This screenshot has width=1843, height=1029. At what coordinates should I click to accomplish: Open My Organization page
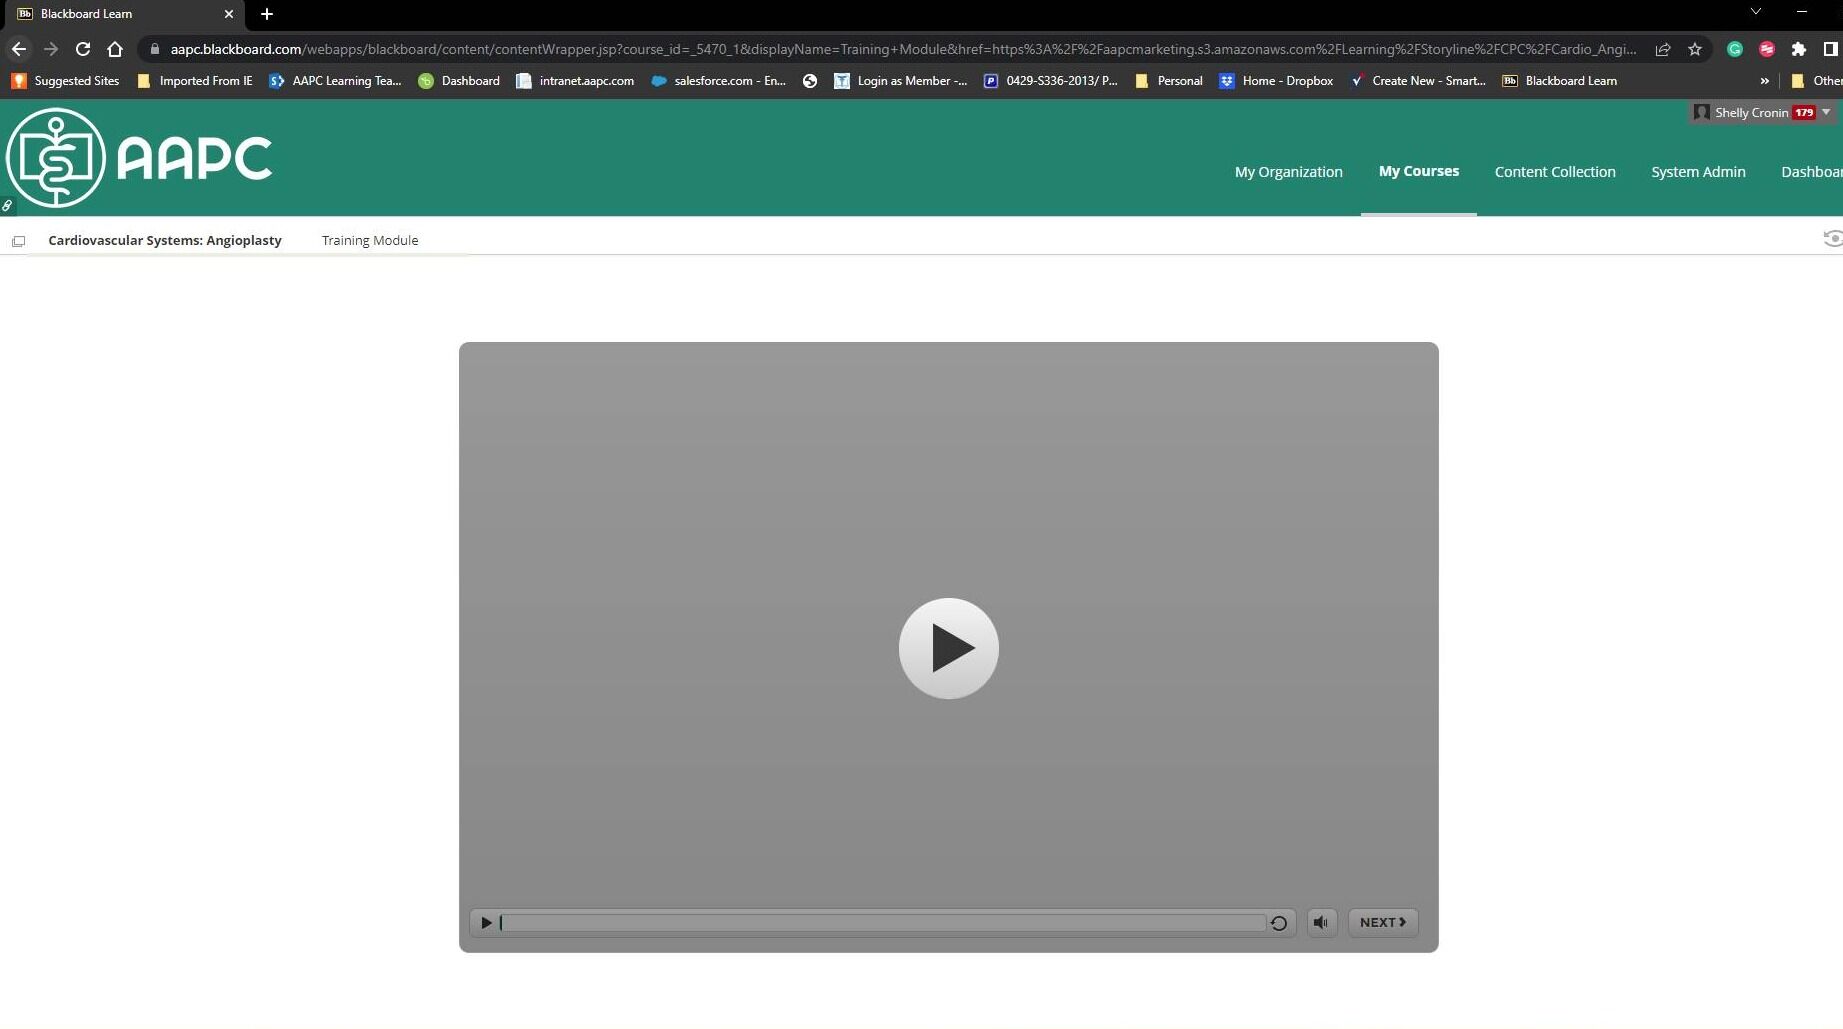click(1288, 172)
